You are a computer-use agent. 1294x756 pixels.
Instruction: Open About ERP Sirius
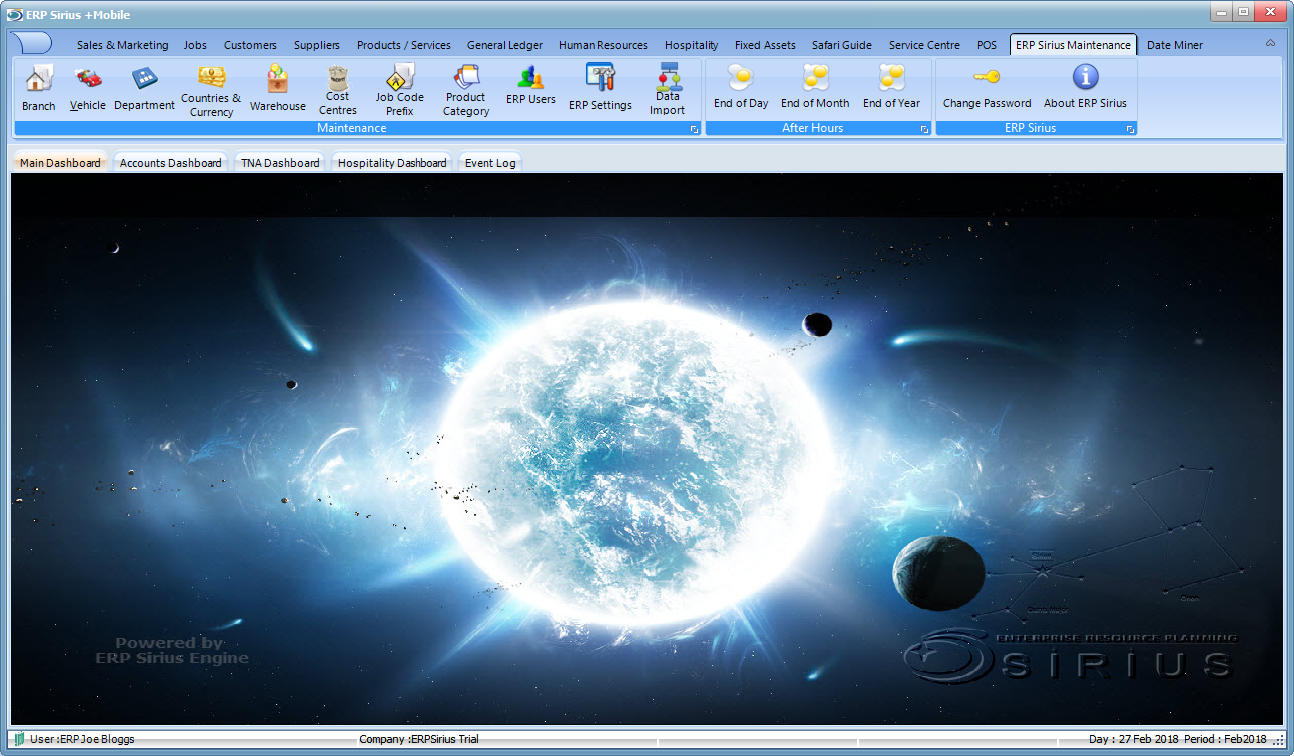click(x=1085, y=87)
